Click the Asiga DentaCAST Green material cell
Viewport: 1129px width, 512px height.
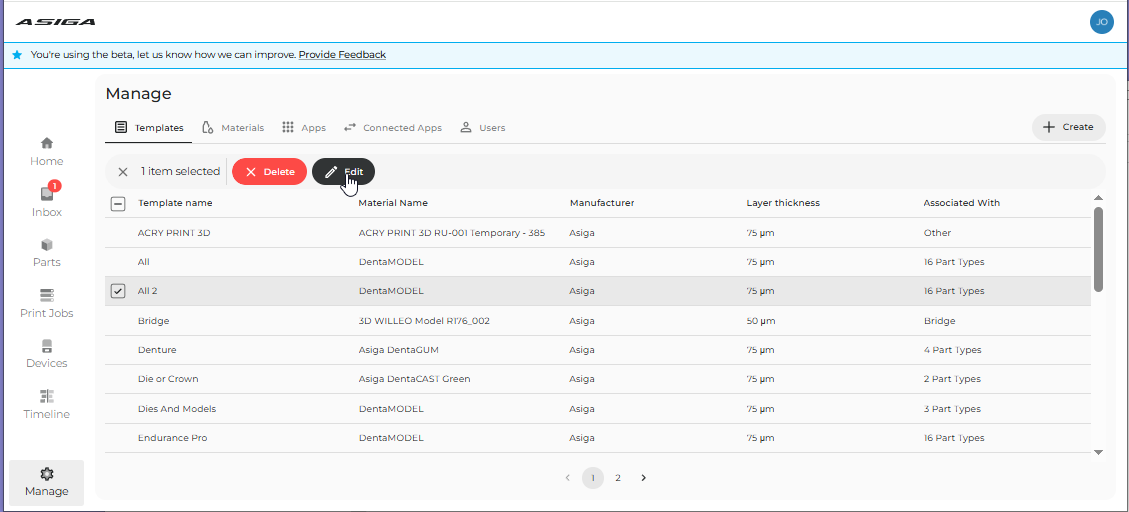point(414,379)
